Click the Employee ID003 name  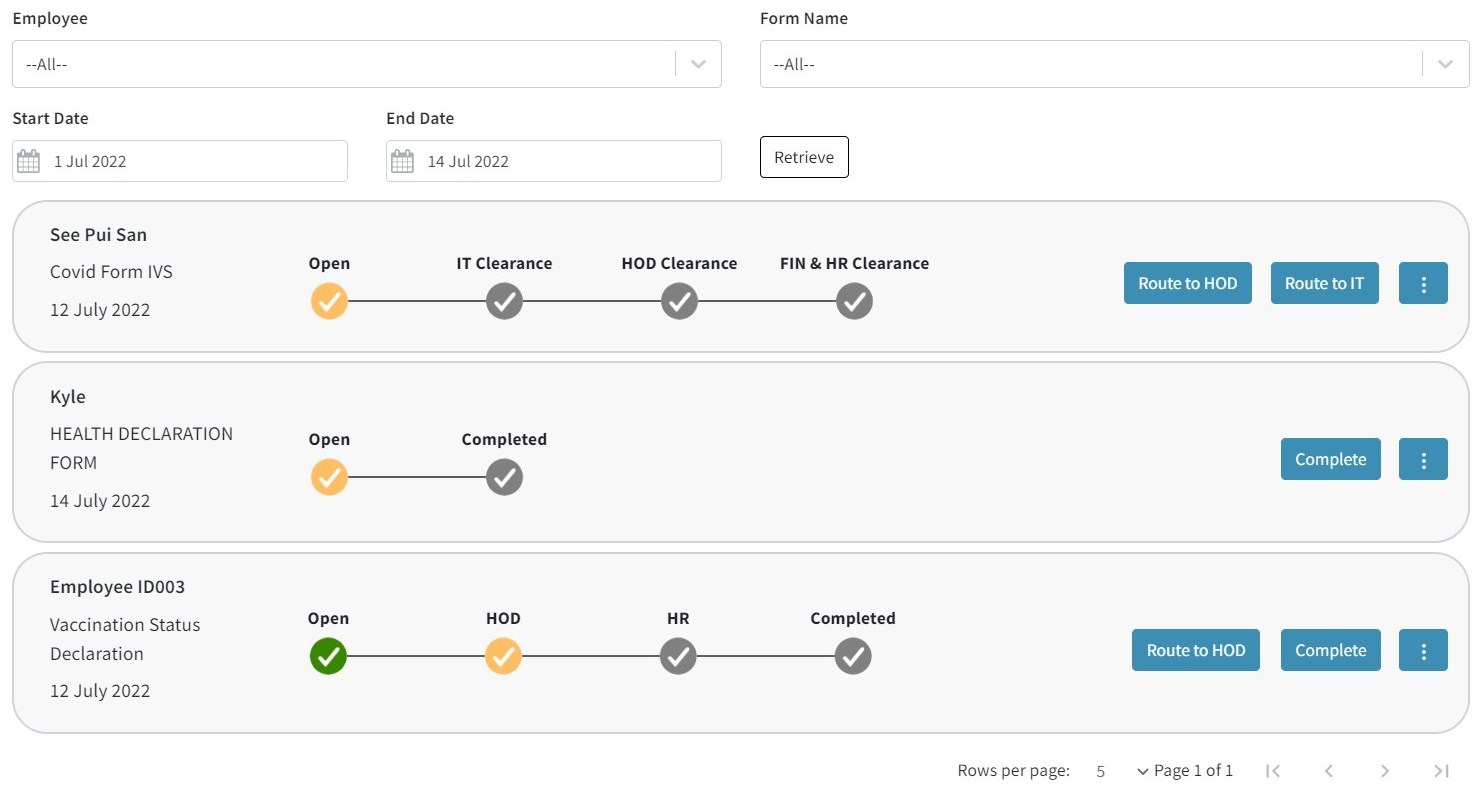[x=117, y=587]
